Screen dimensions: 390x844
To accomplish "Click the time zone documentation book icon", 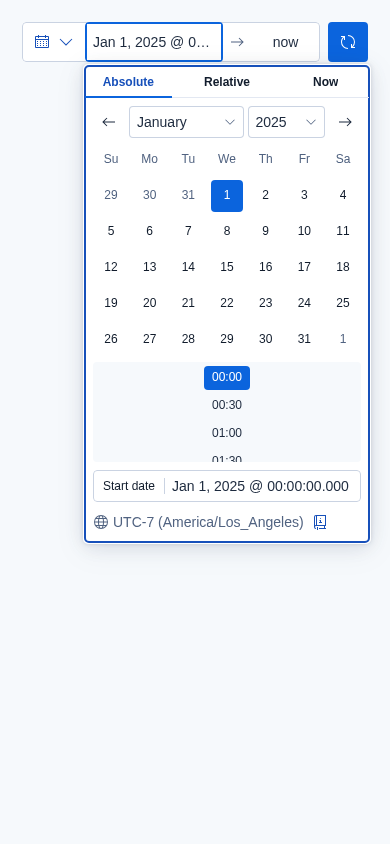I will click(x=320, y=522).
